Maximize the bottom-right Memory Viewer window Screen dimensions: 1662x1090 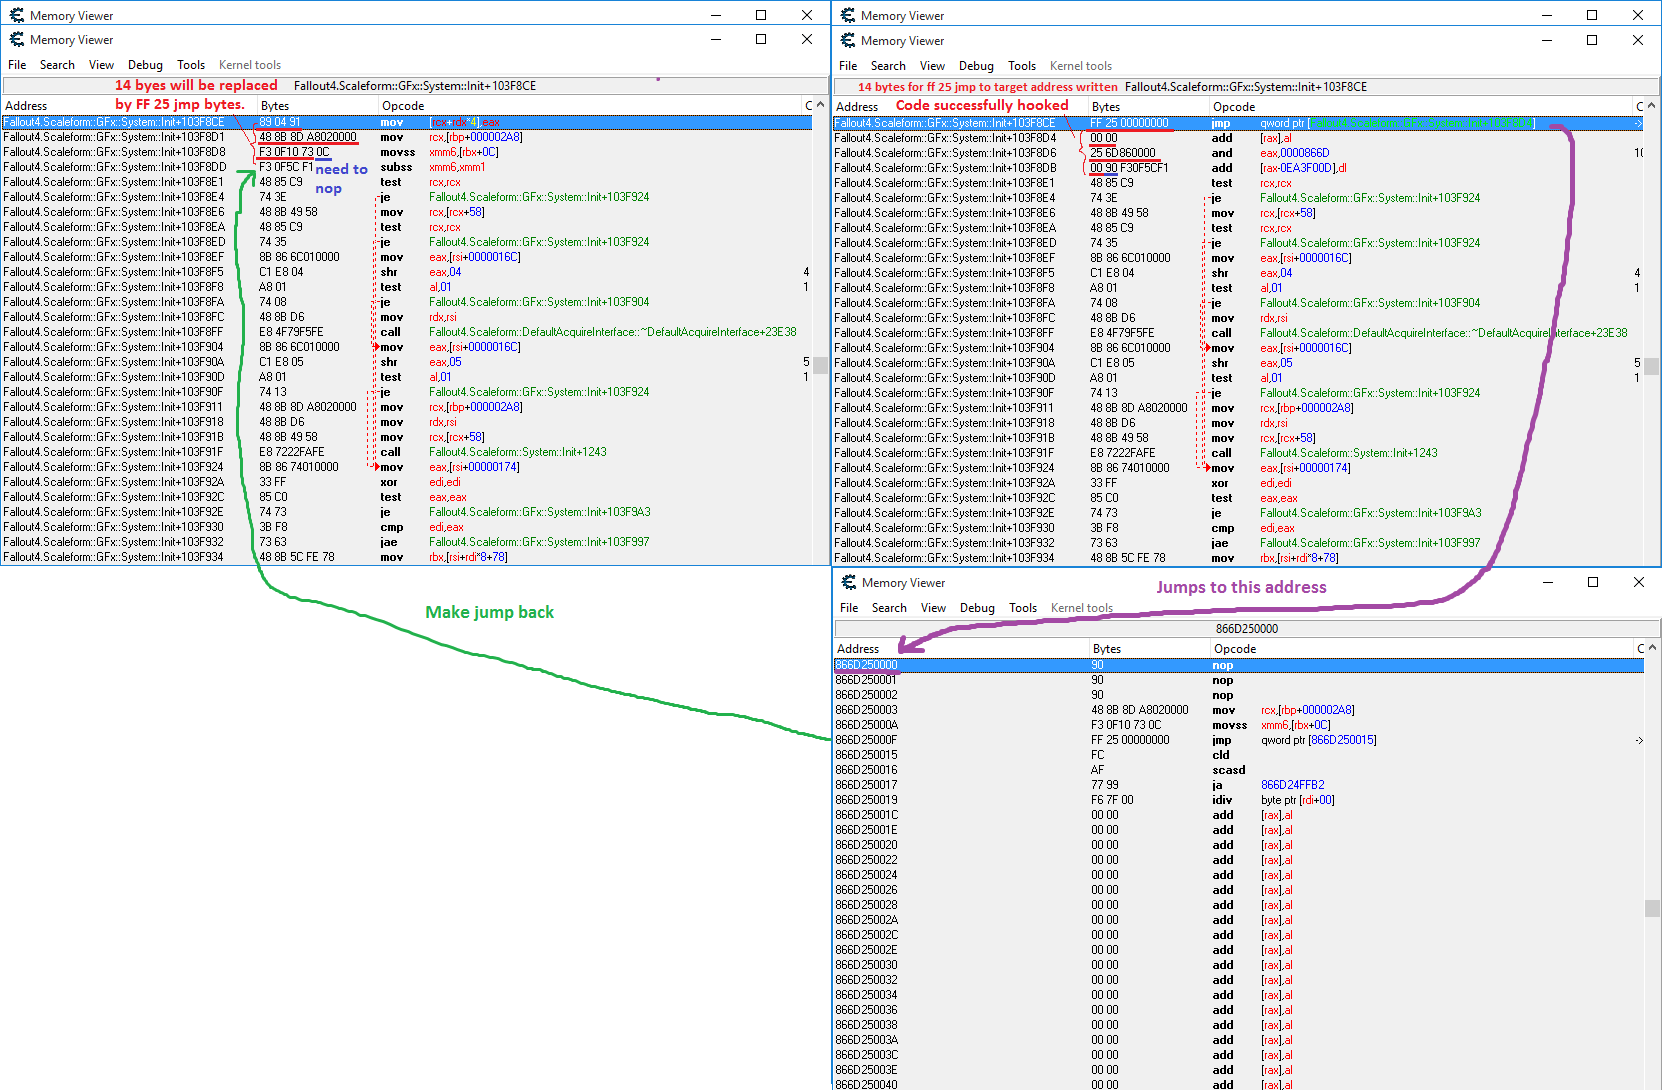pyautogui.click(x=1593, y=582)
